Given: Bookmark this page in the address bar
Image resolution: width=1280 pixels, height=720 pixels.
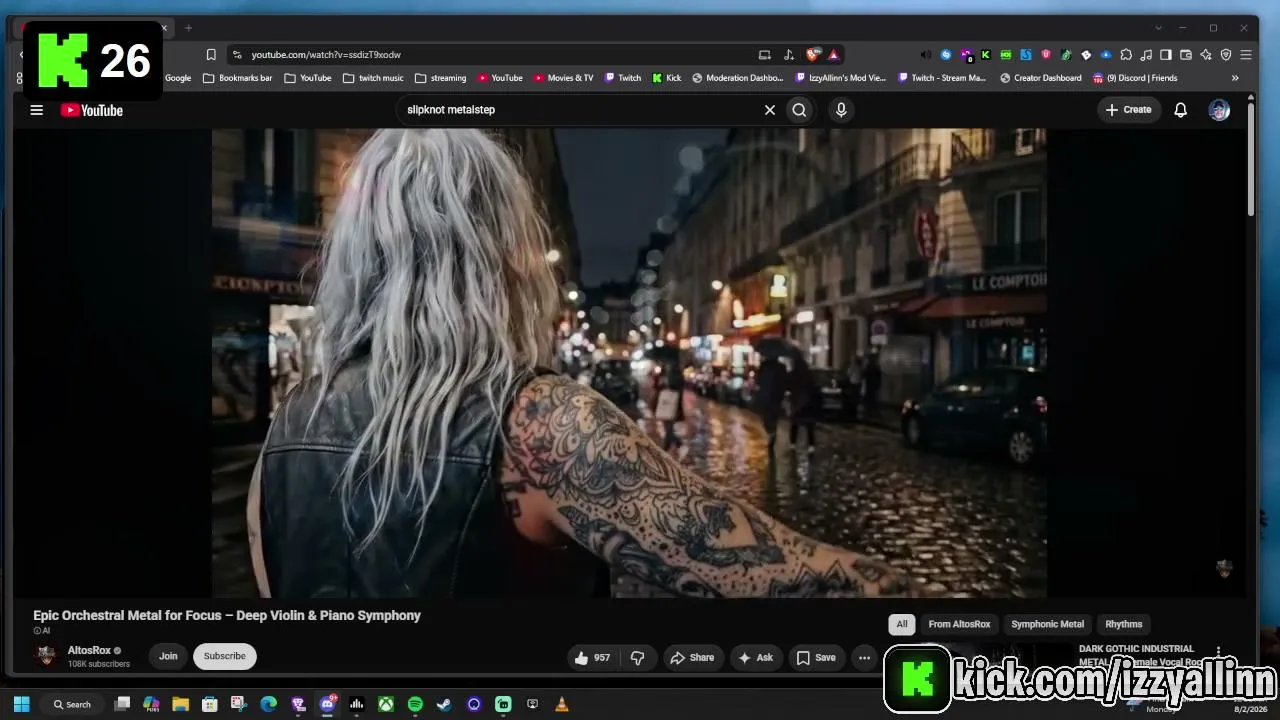Looking at the screenshot, I should (x=211, y=55).
